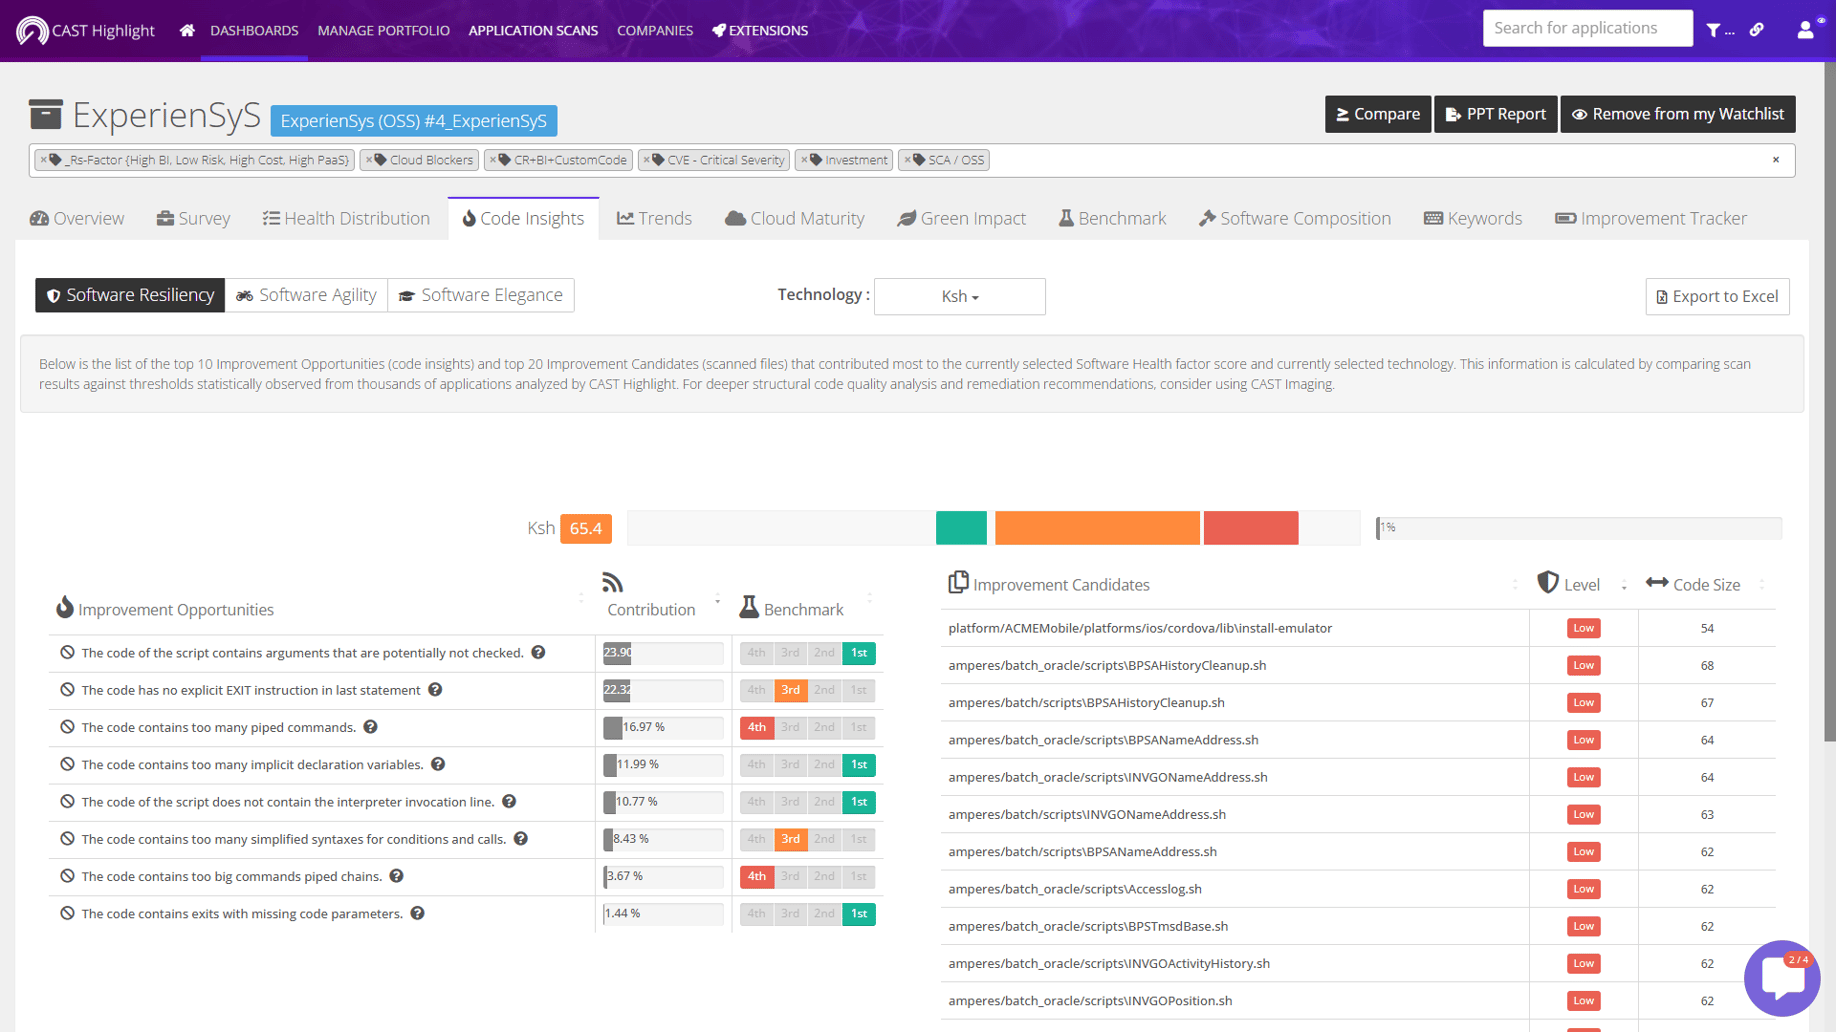Select the Software Resiliency toggle

click(x=130, y=295)
